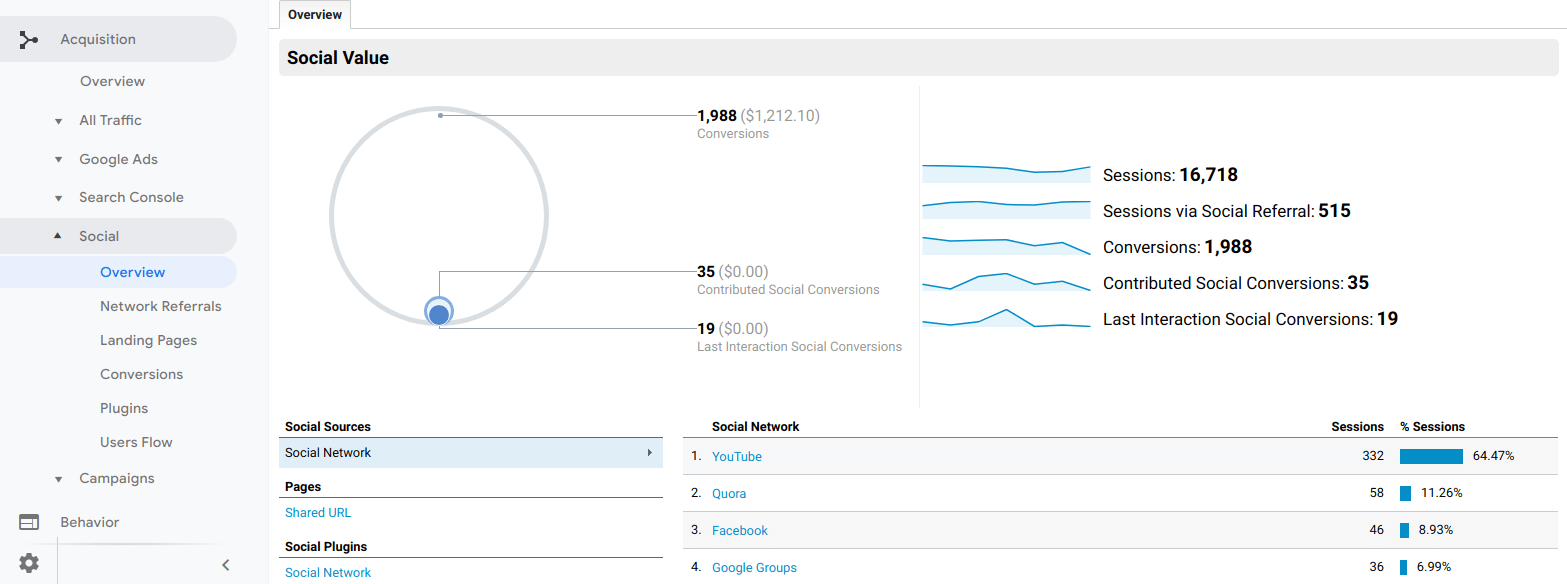The height and width of the screenshot is (584, 1567).
Task: Click the Social Network column header
Action: click(755, 427)
